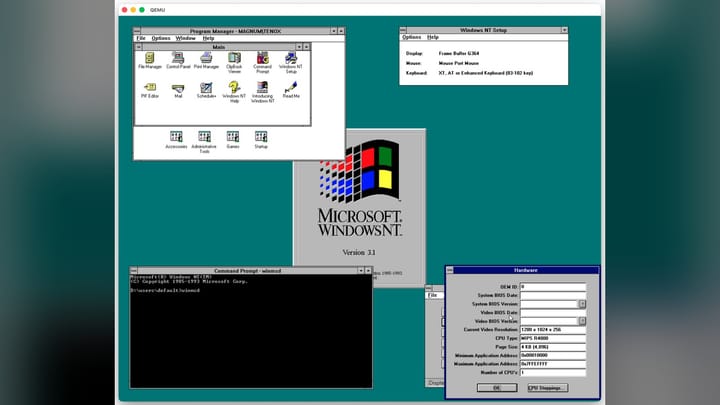Screen dimensions: 720x405
Task: Click Minimum Application Address field
Action: [x=553, y=355]
